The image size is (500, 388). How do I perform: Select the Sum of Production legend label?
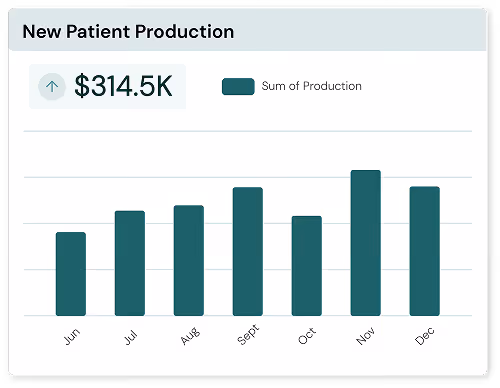tap(311, 86)
